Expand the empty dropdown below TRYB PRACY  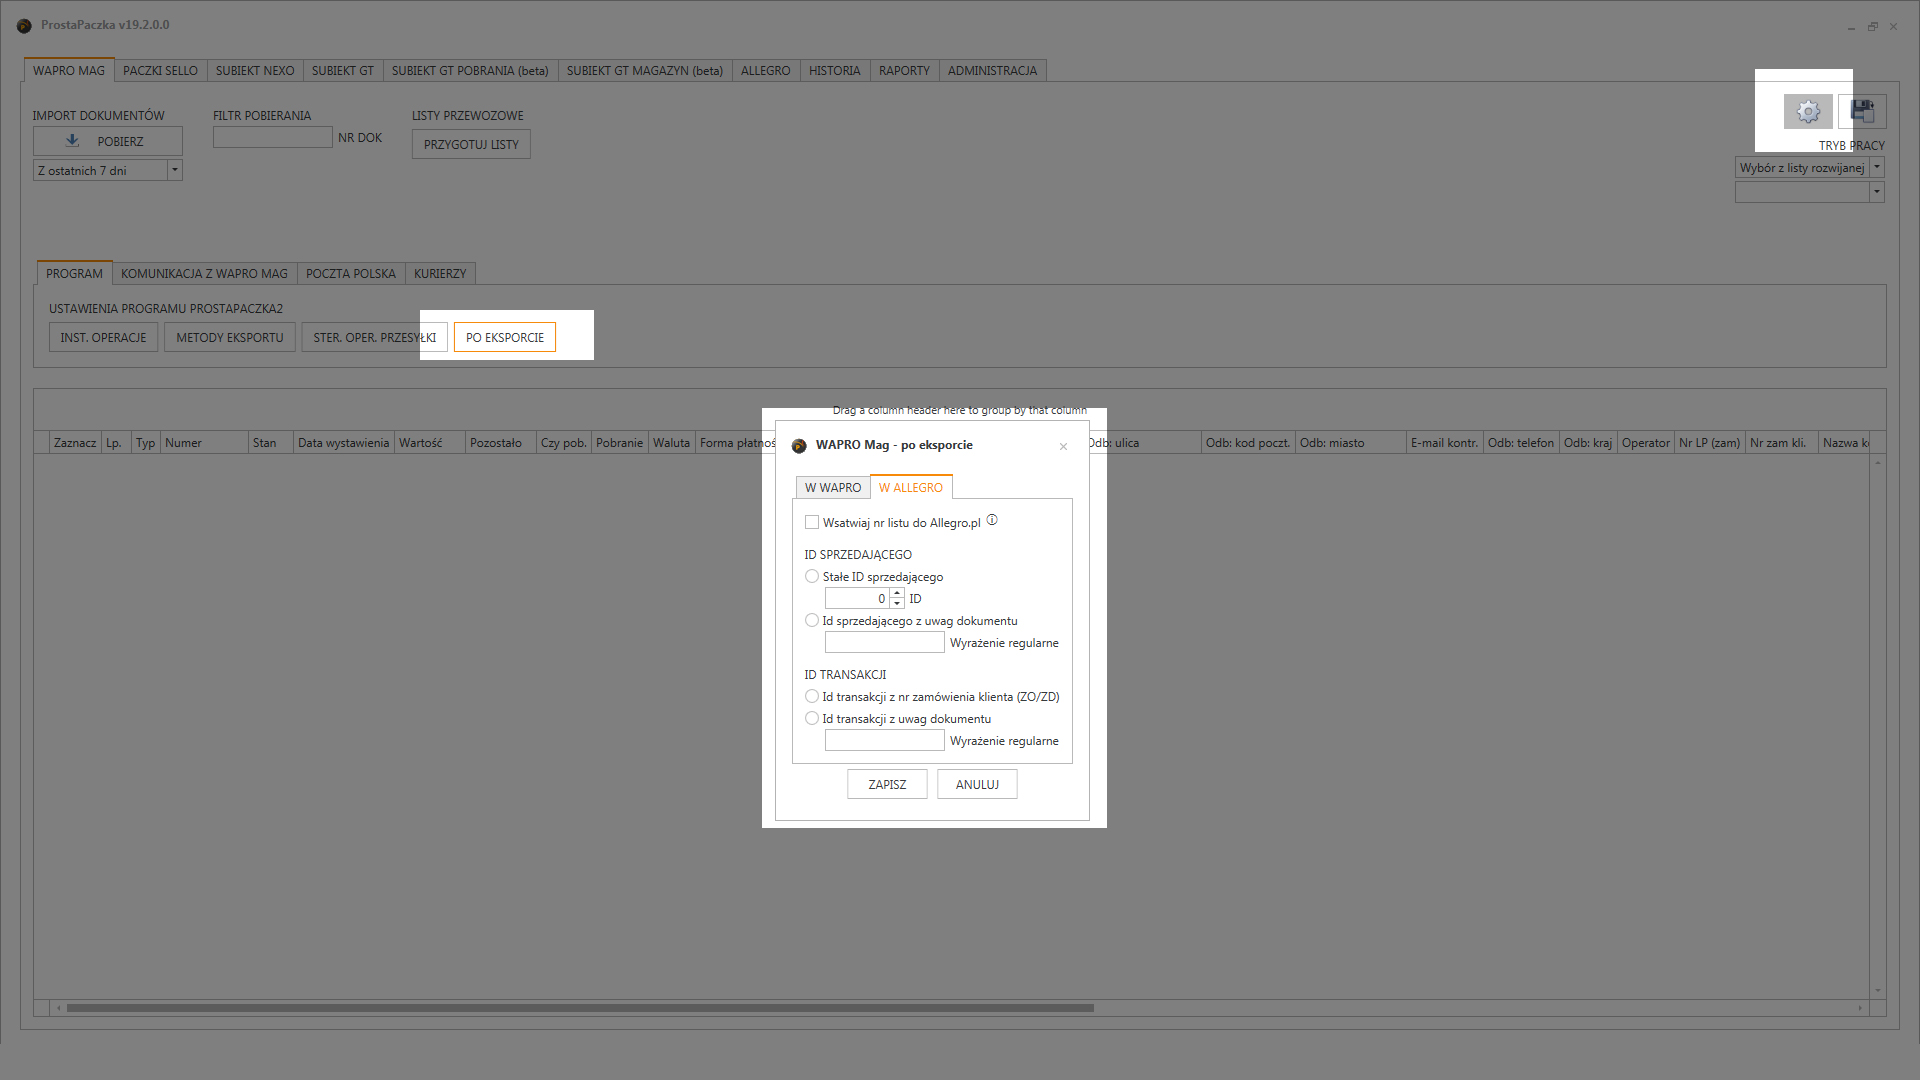[x=1877, y=191]
